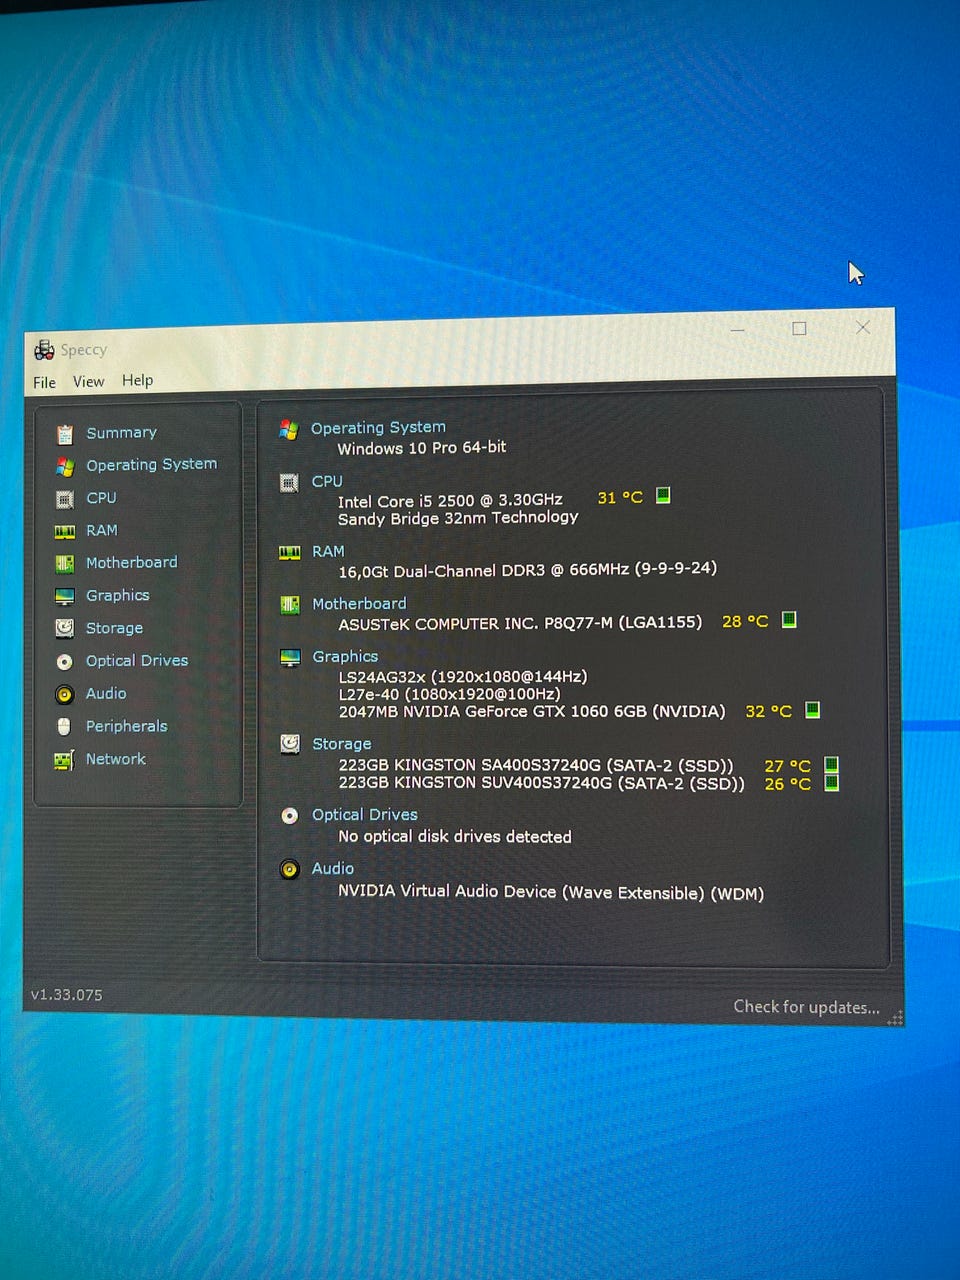Image resolution: width=960 pixels, height=1280 pixels.
Task: Click the Operating System heading link in summary
Action: pyautogui.click(x=378, y=428)
